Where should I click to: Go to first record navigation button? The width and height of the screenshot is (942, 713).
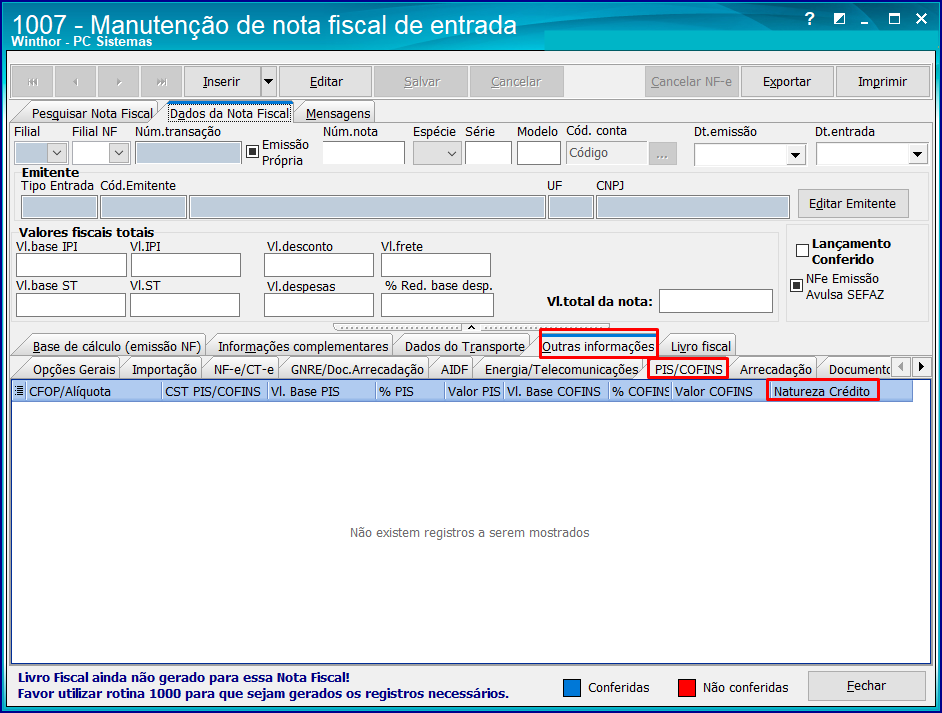pyautogui.click(x=33, y=82)
